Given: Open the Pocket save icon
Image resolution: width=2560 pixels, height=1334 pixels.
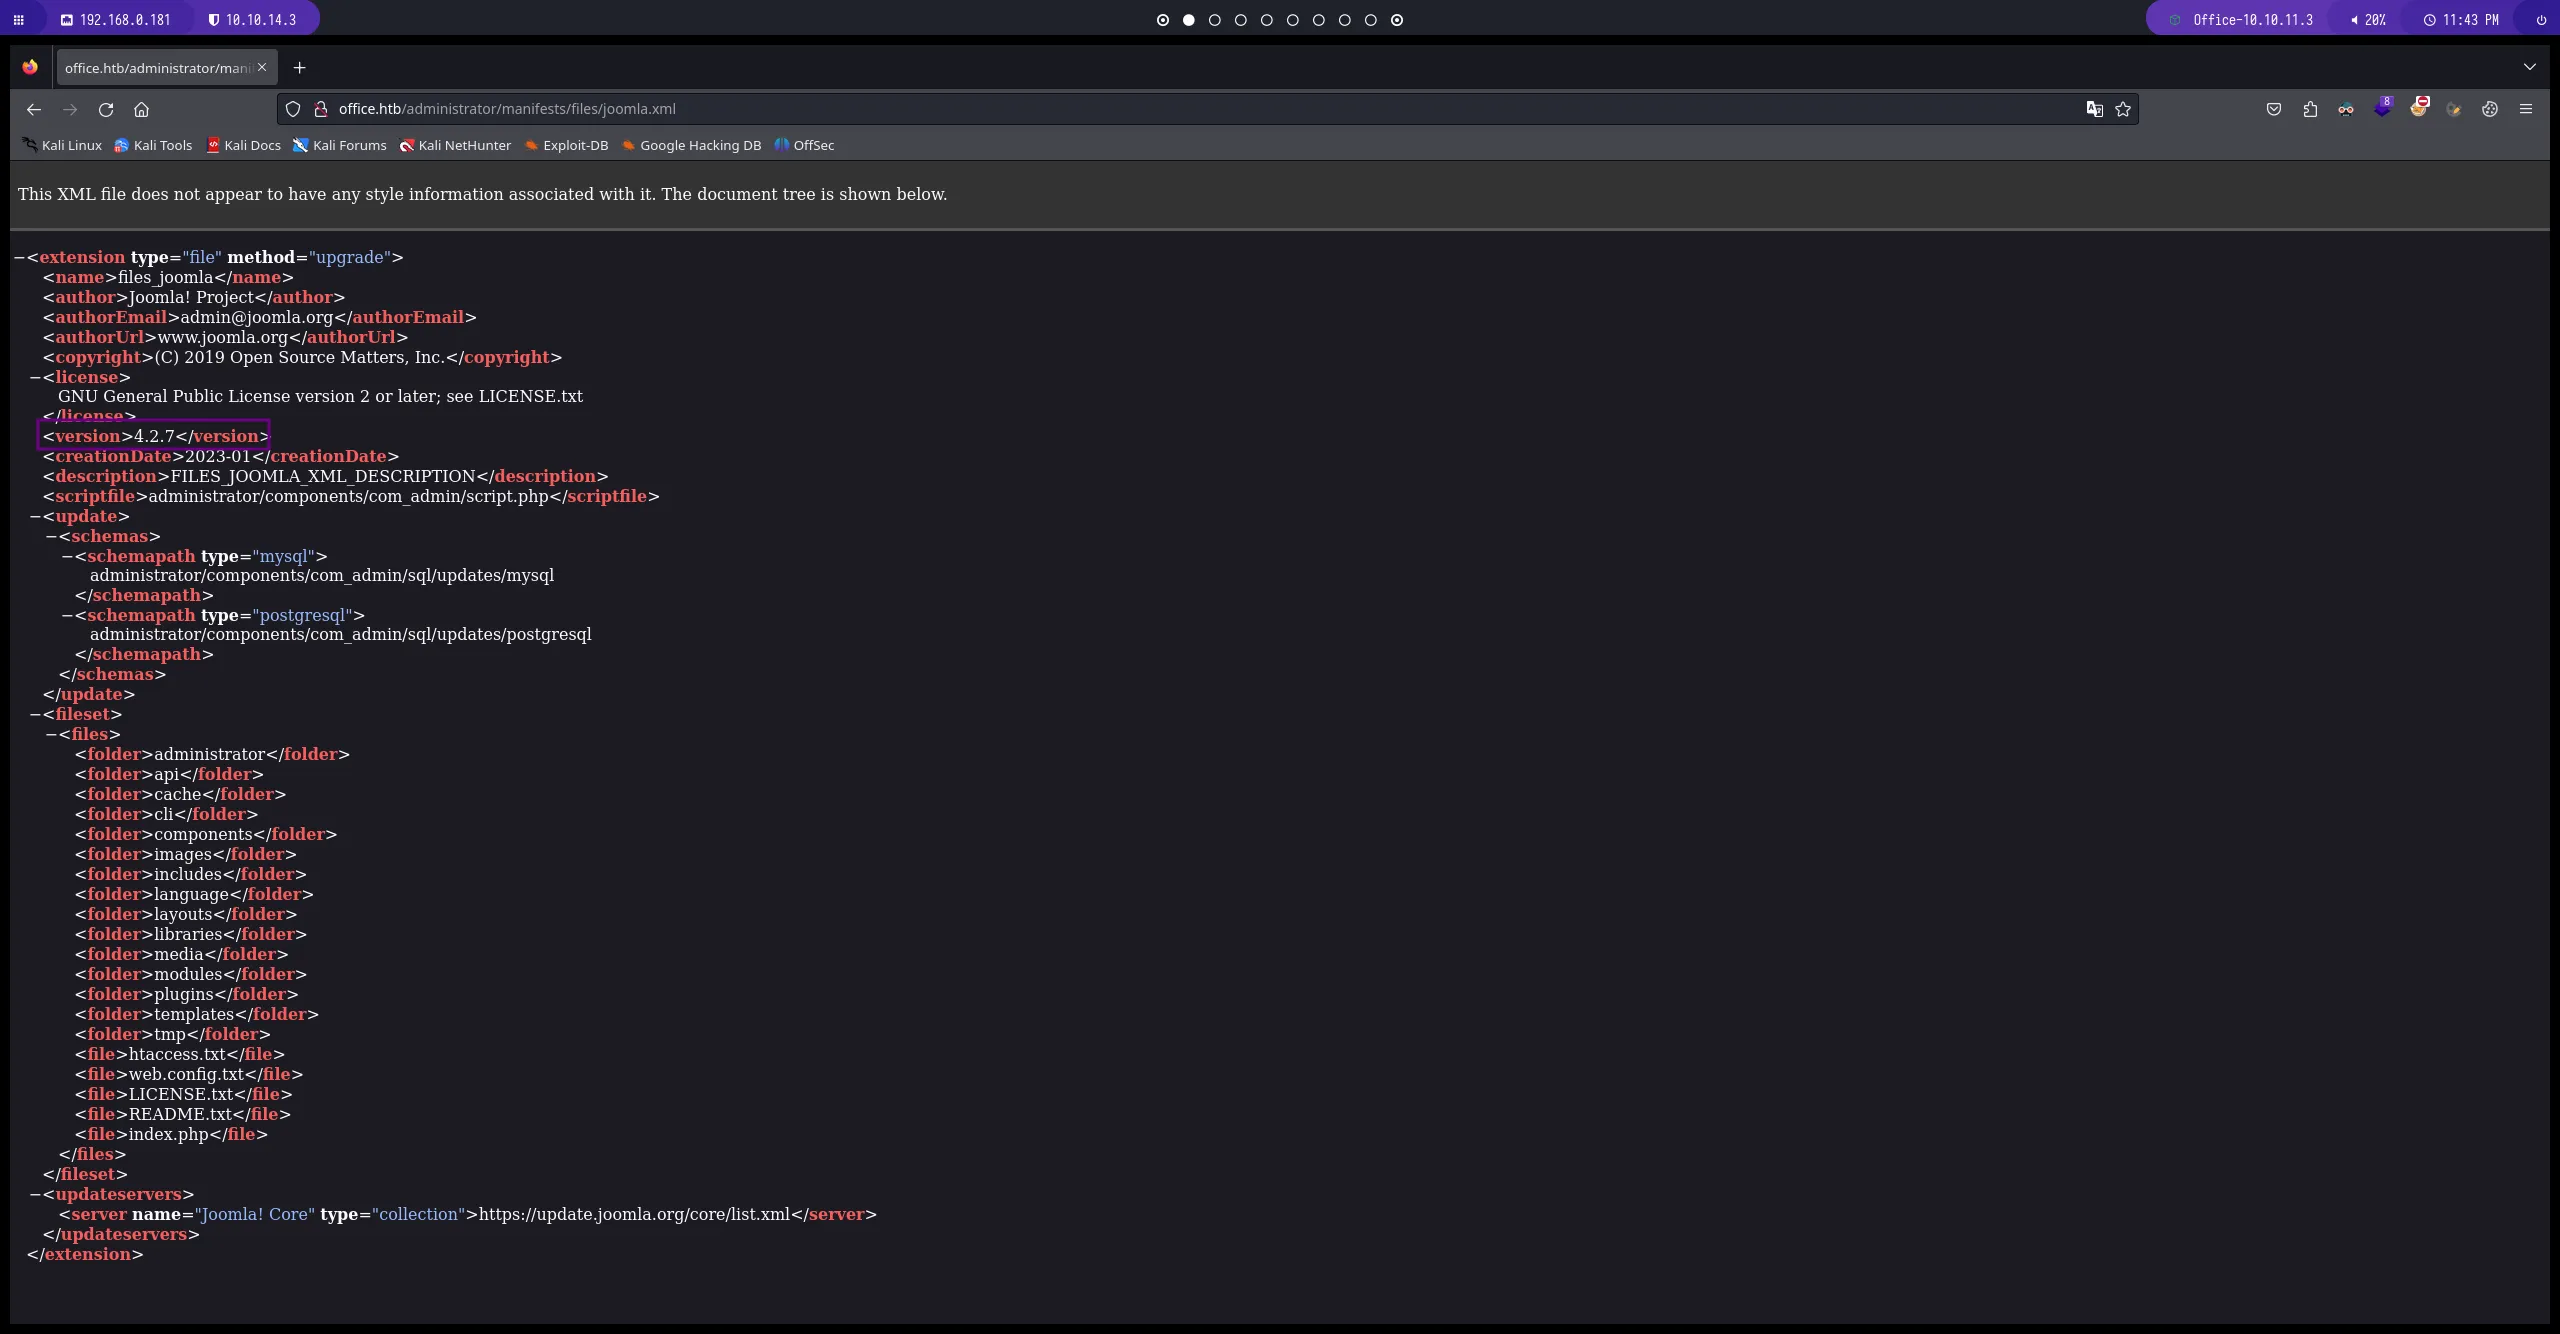Looking at the screenshot, I should point(2273,109).
